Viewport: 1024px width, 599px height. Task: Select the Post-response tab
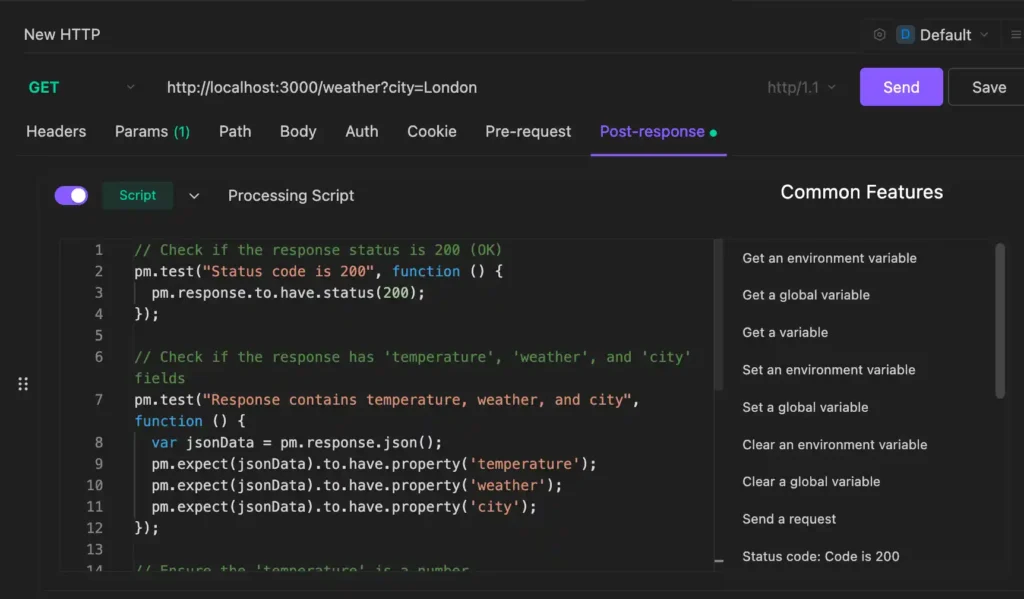tap(658, 132)
